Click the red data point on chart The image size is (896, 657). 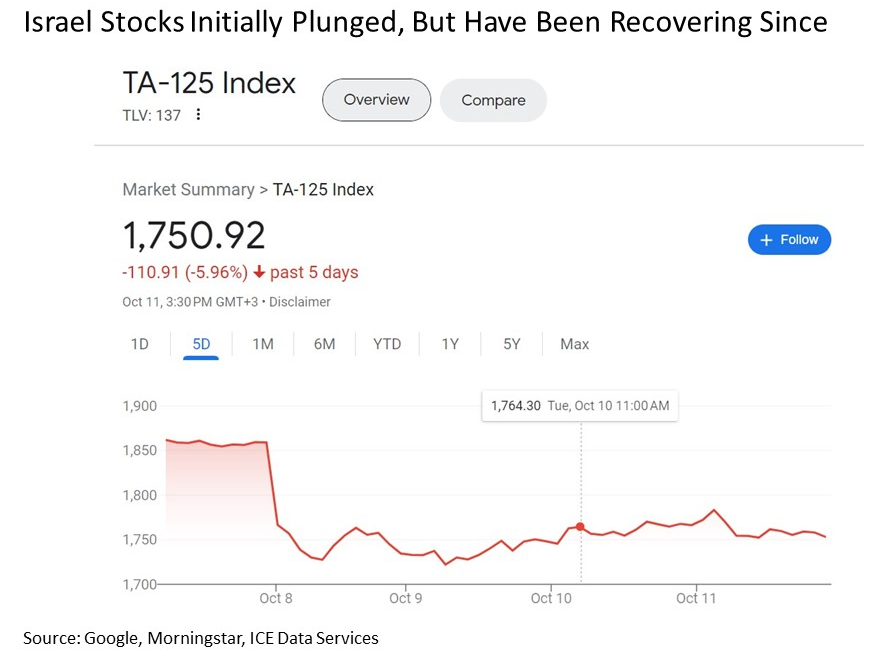pos(580,526)
